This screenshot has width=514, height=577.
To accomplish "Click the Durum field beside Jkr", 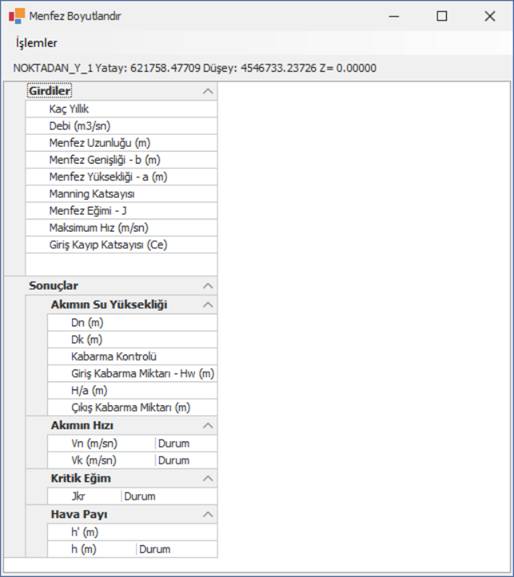I will (x=169, y=496).
